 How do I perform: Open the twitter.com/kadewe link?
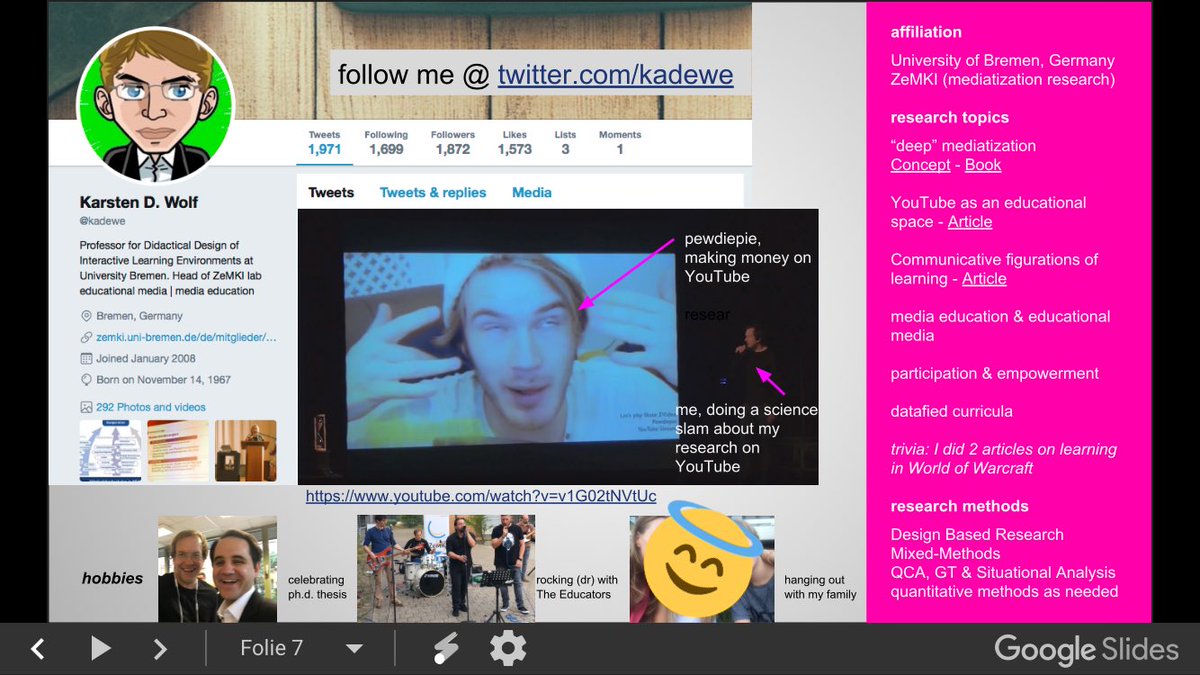[616, 74]
